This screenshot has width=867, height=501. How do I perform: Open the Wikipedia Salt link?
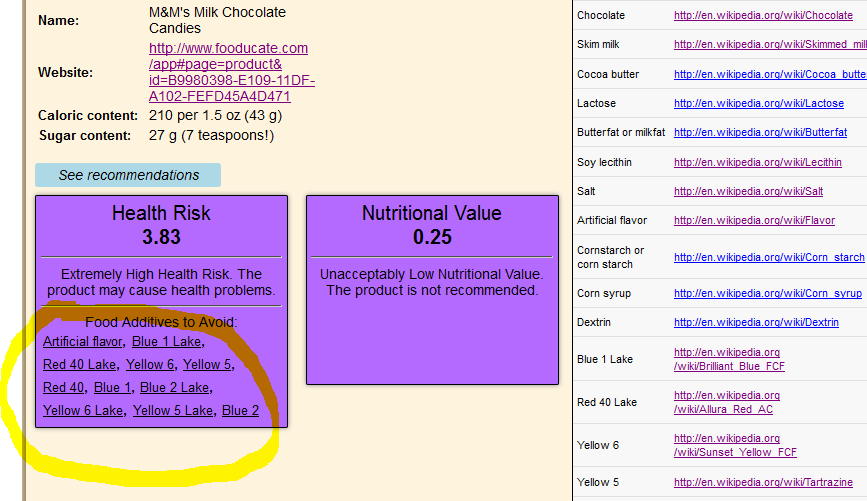748,191
